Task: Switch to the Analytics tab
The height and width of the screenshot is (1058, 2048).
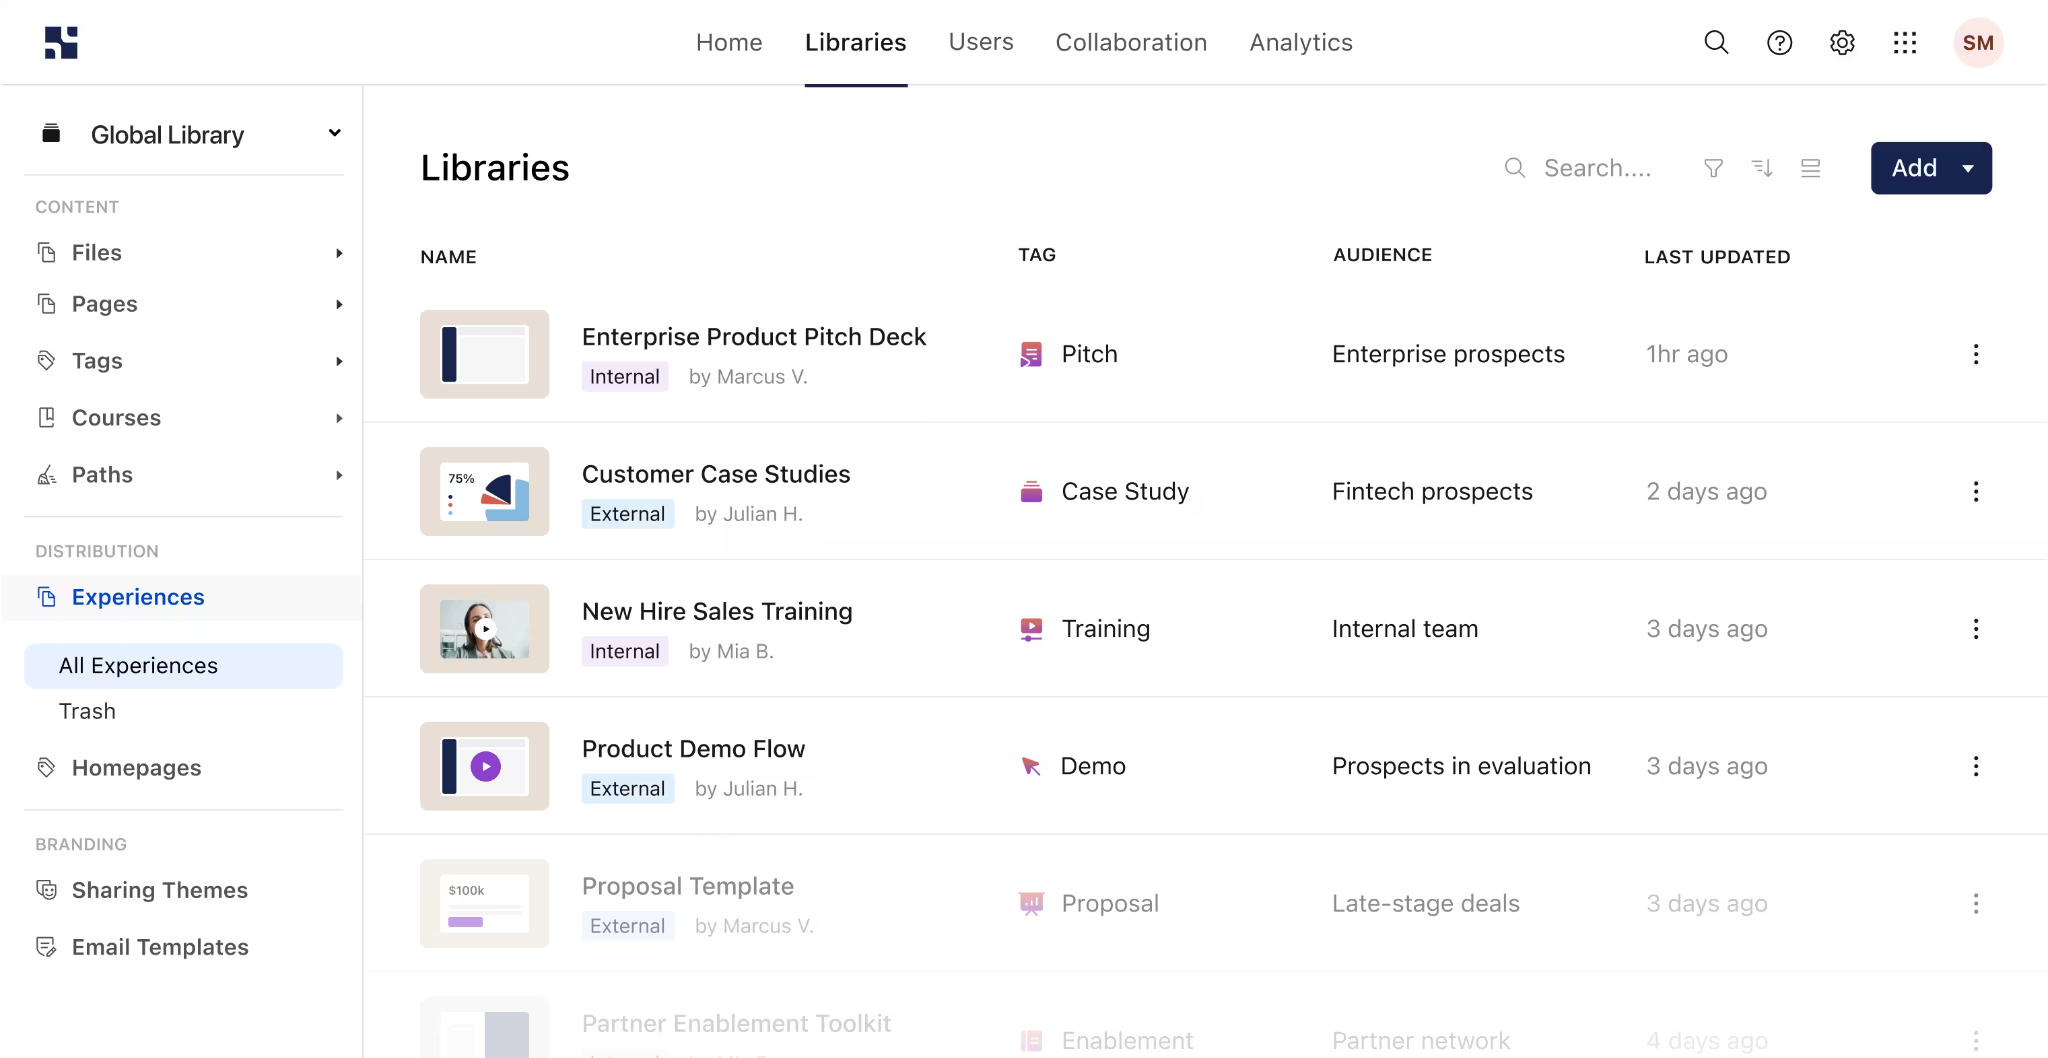Action: click(x=1300, y=42)
